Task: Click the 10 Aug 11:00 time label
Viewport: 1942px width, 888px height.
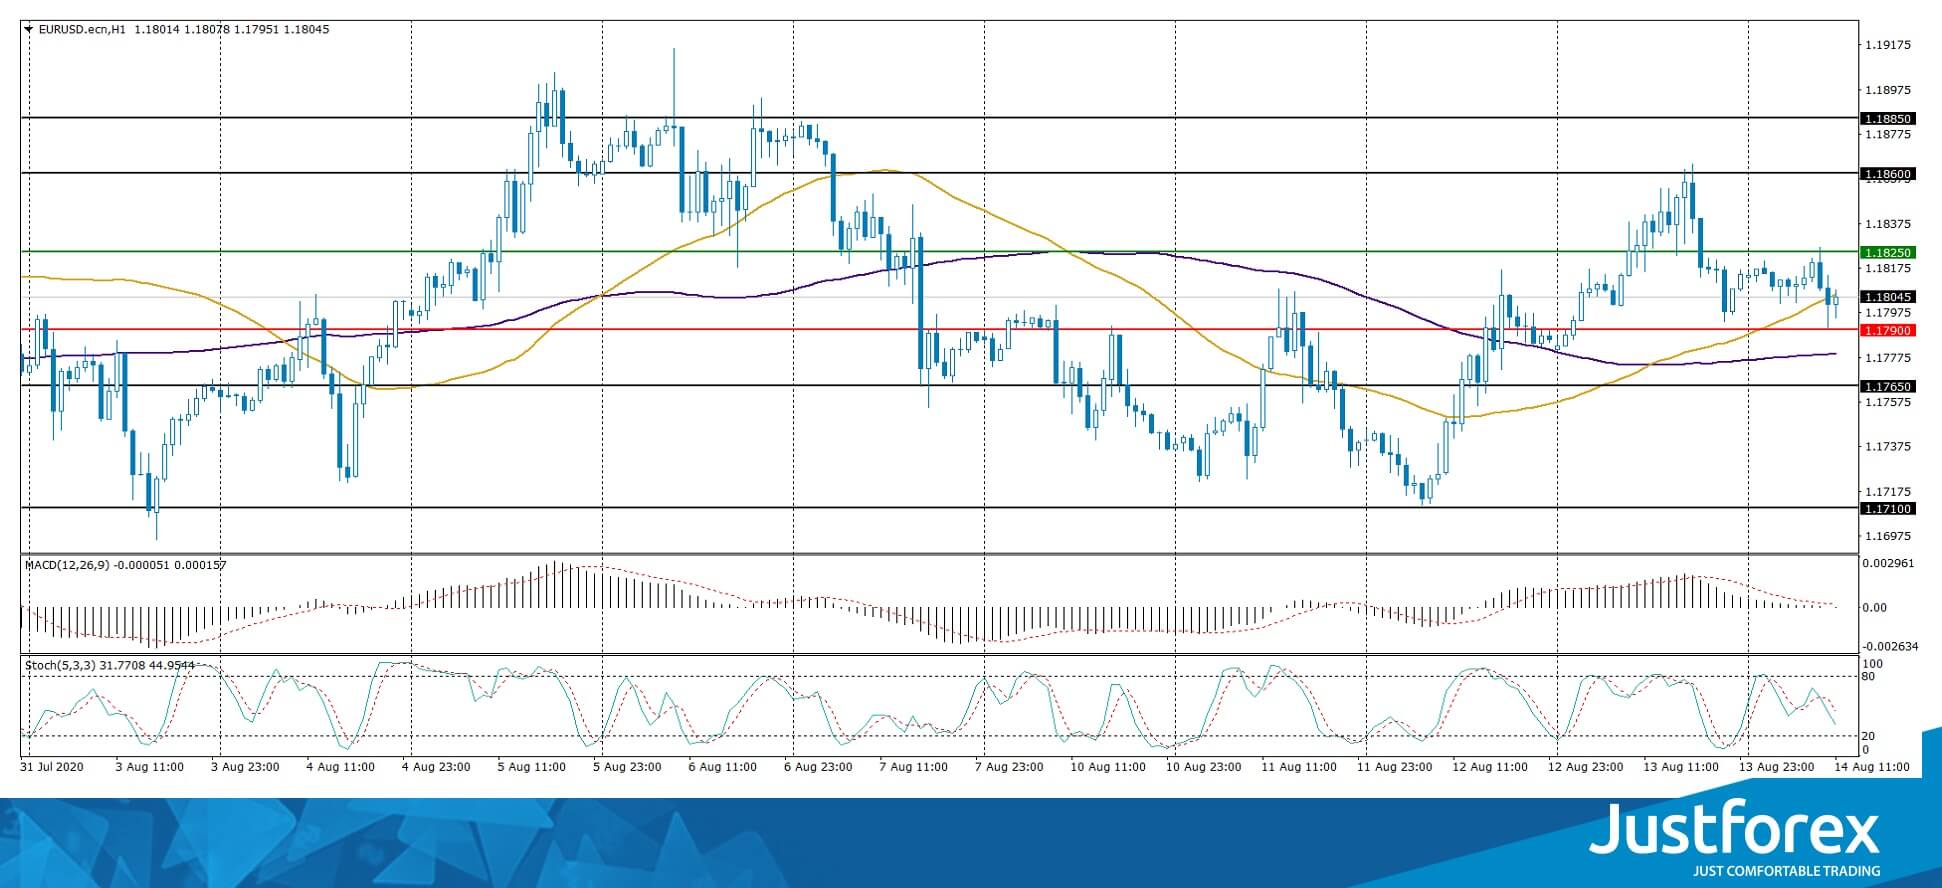Action: coord(1108,767)
